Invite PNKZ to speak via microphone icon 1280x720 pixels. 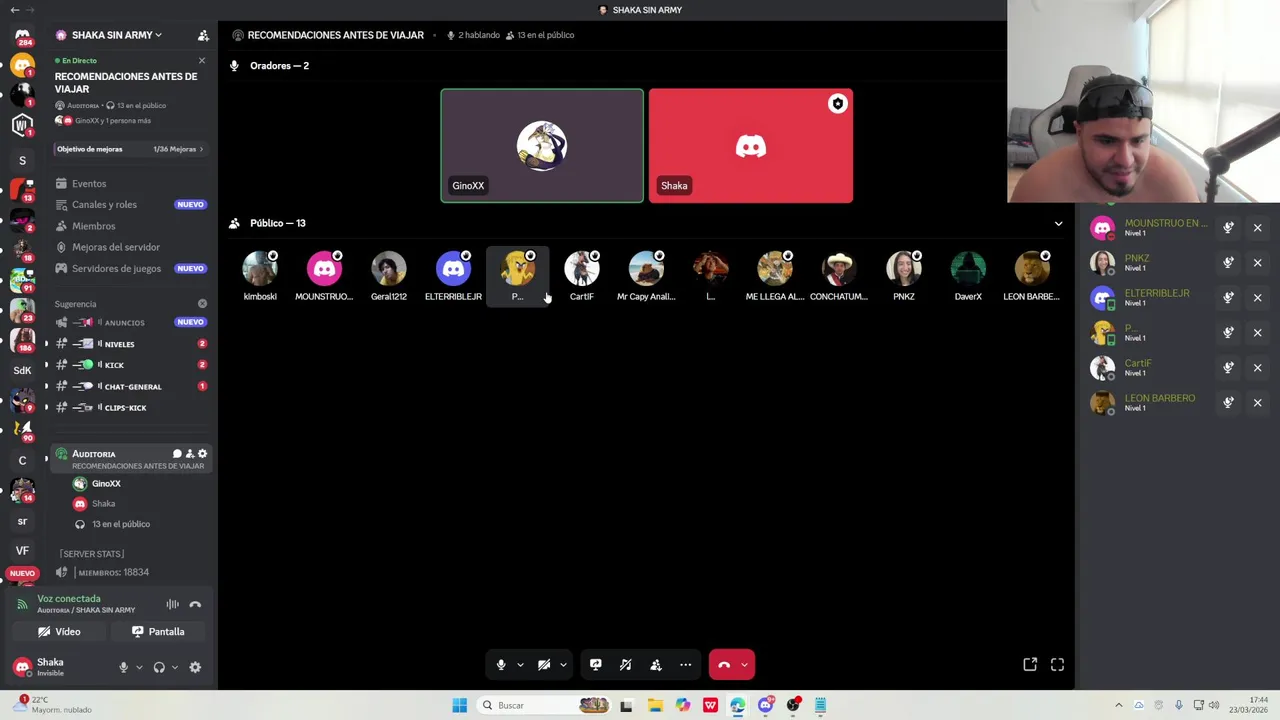(x=1228, y=263)
